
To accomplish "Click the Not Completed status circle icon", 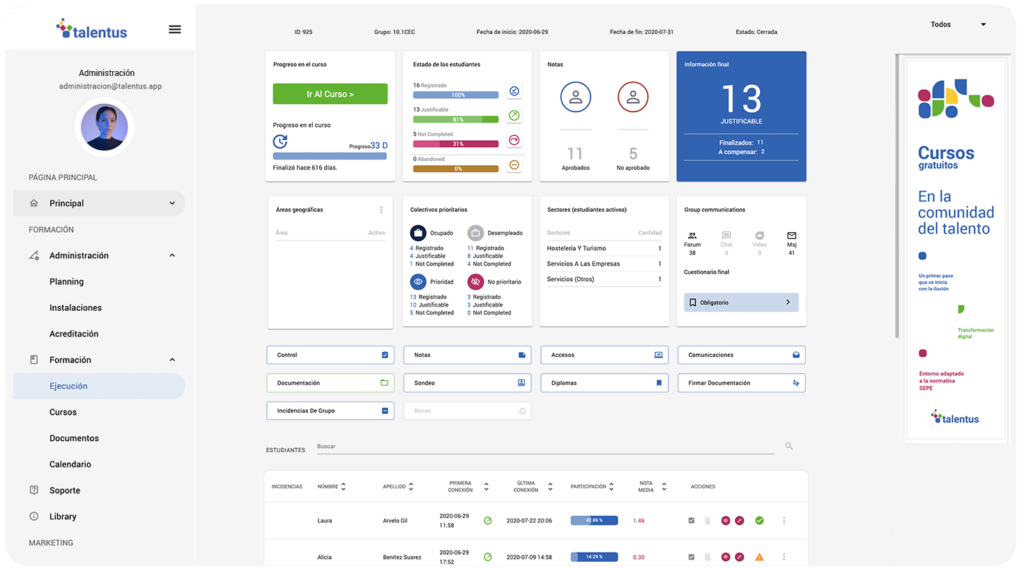I will point(515,140).
